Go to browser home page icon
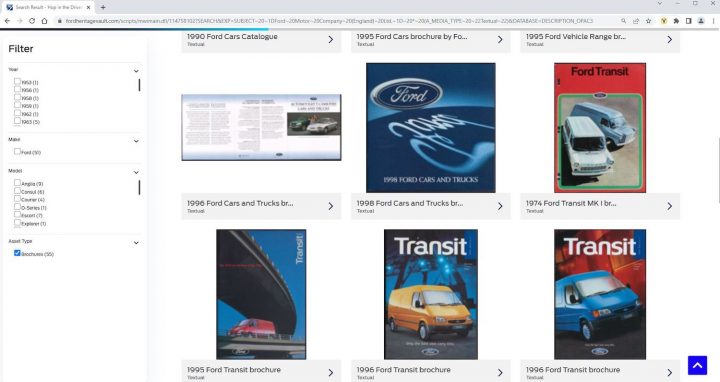The width and height of the screenshot is (720, 382). point(44,21)
